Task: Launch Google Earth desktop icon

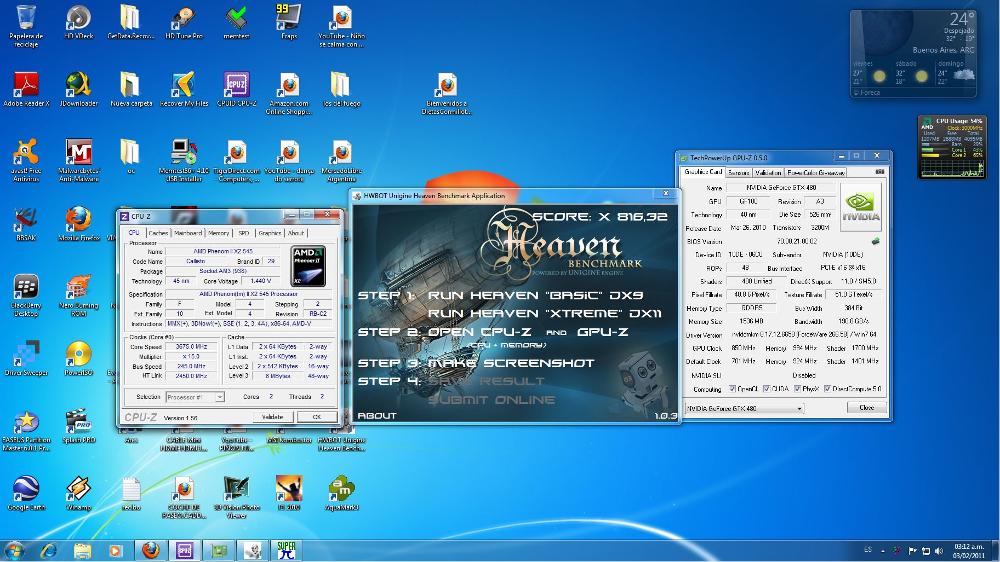Action: (x=26, y=493)
